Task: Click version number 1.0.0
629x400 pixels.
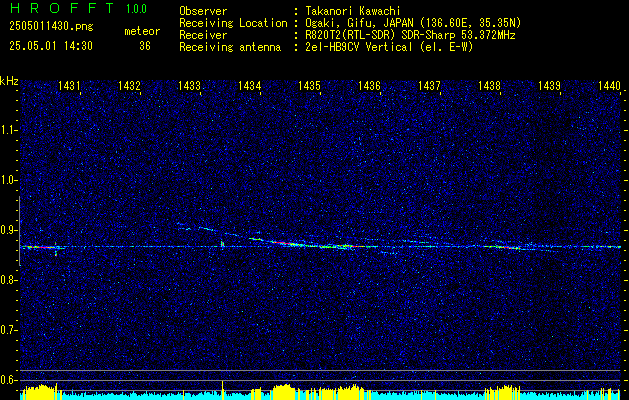Action: (136, 8)
